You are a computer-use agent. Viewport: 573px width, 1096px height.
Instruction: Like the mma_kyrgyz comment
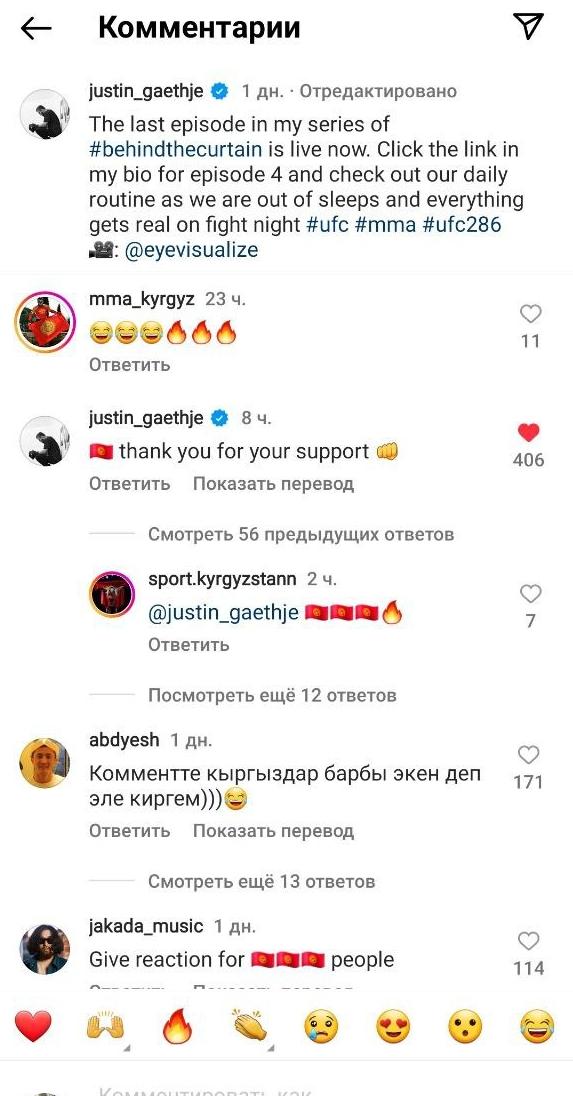pyautogui.click(x=531, y=315)
